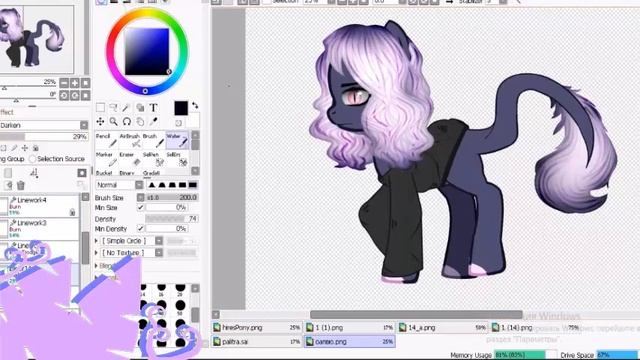Select the highlighted .png tab beside palitra.sai
The width and height of the screenshot is (640, 360).
pyautogui.click(x=350, y=341)
